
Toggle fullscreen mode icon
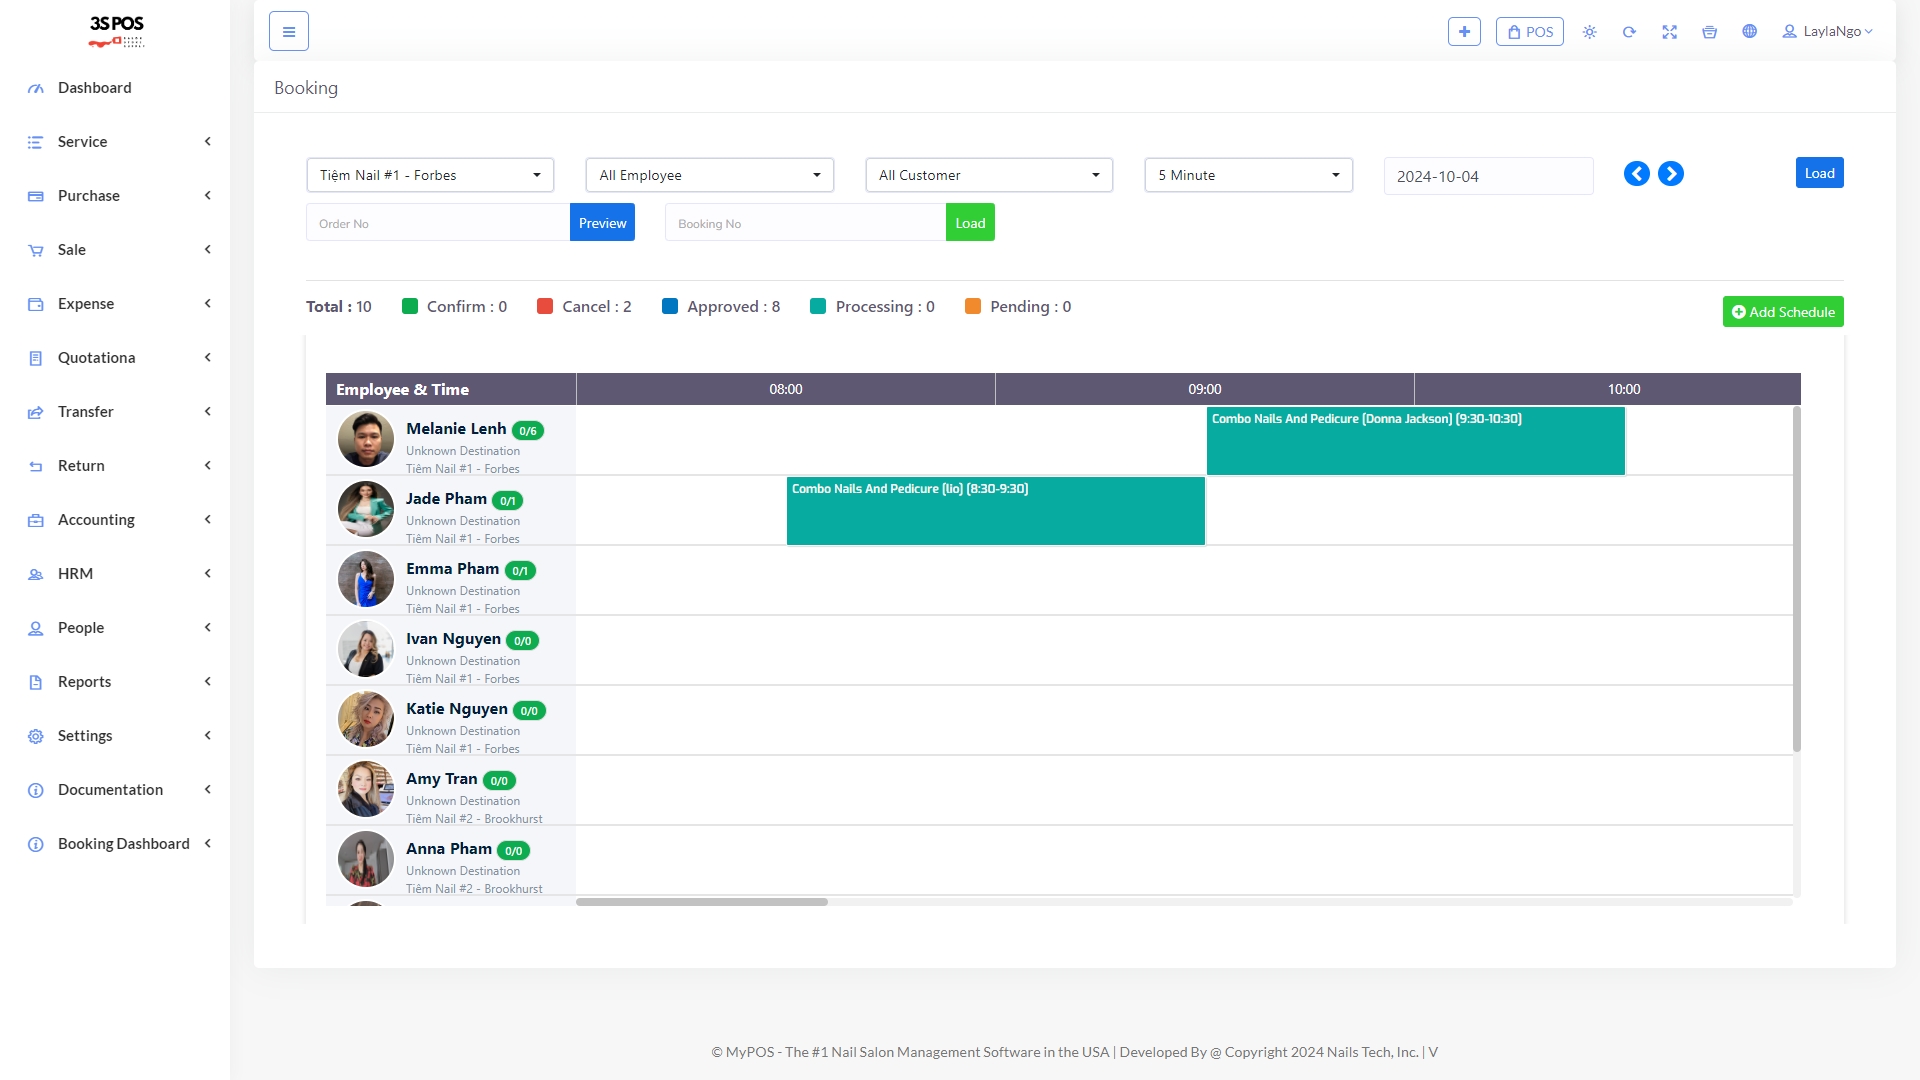coord(1669,32)
